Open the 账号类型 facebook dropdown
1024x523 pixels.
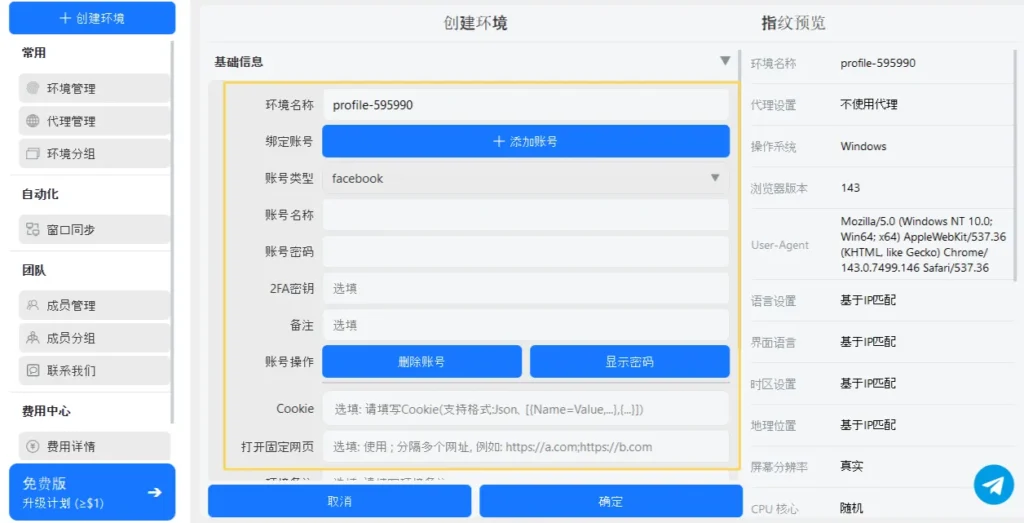pyautogui.click(x=526, y=178)
